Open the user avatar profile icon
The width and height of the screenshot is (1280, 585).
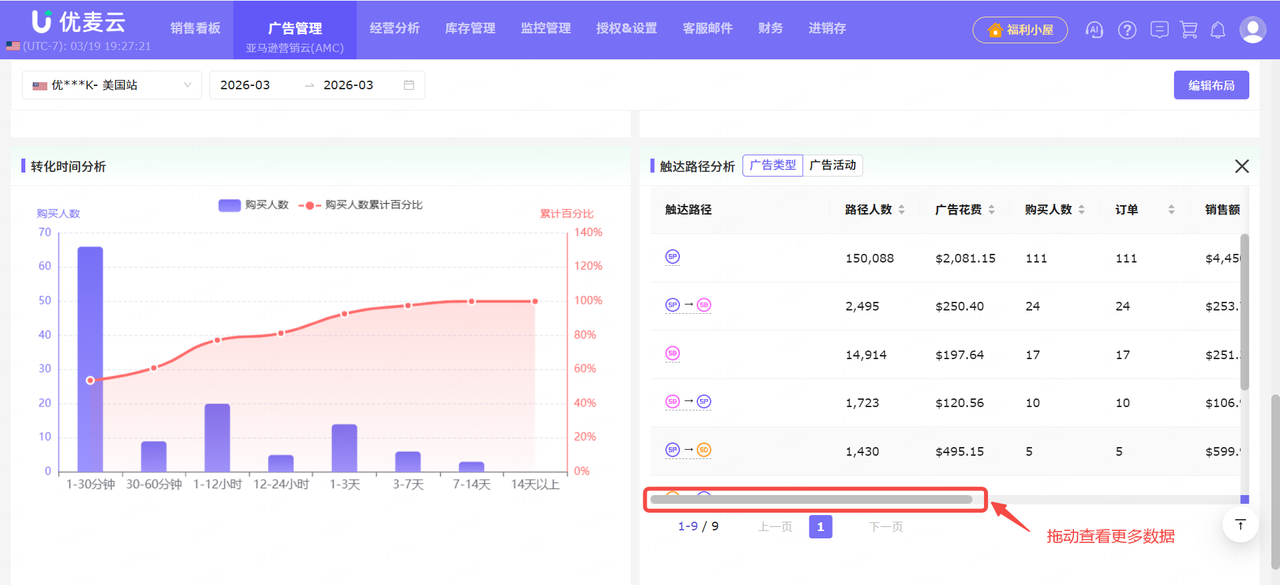point(1252,30)
